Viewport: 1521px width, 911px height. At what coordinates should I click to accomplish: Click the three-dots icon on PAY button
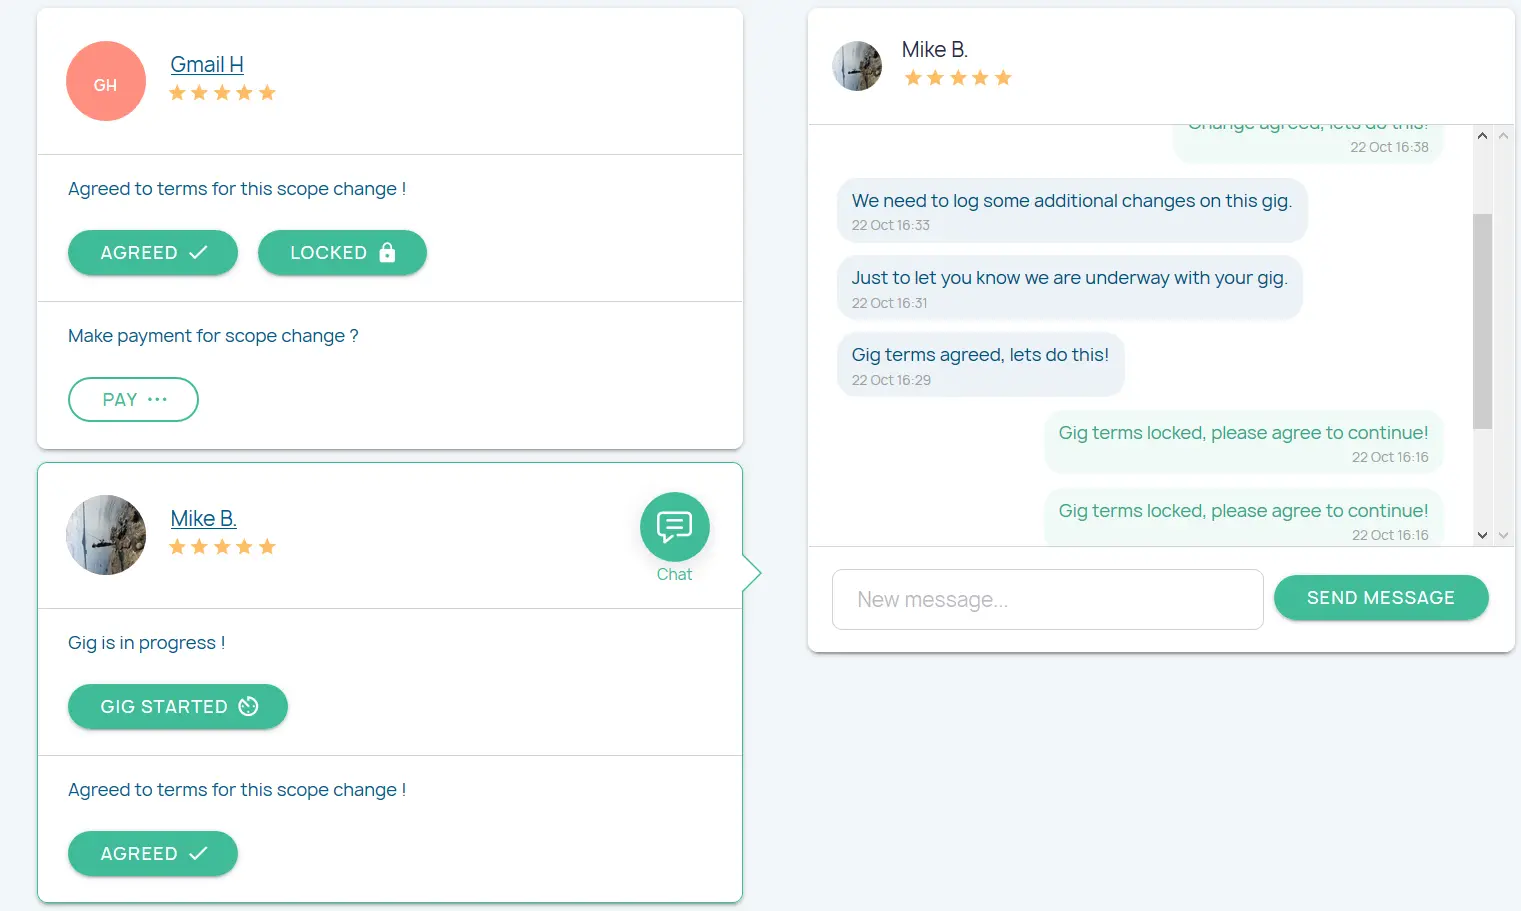157,399
